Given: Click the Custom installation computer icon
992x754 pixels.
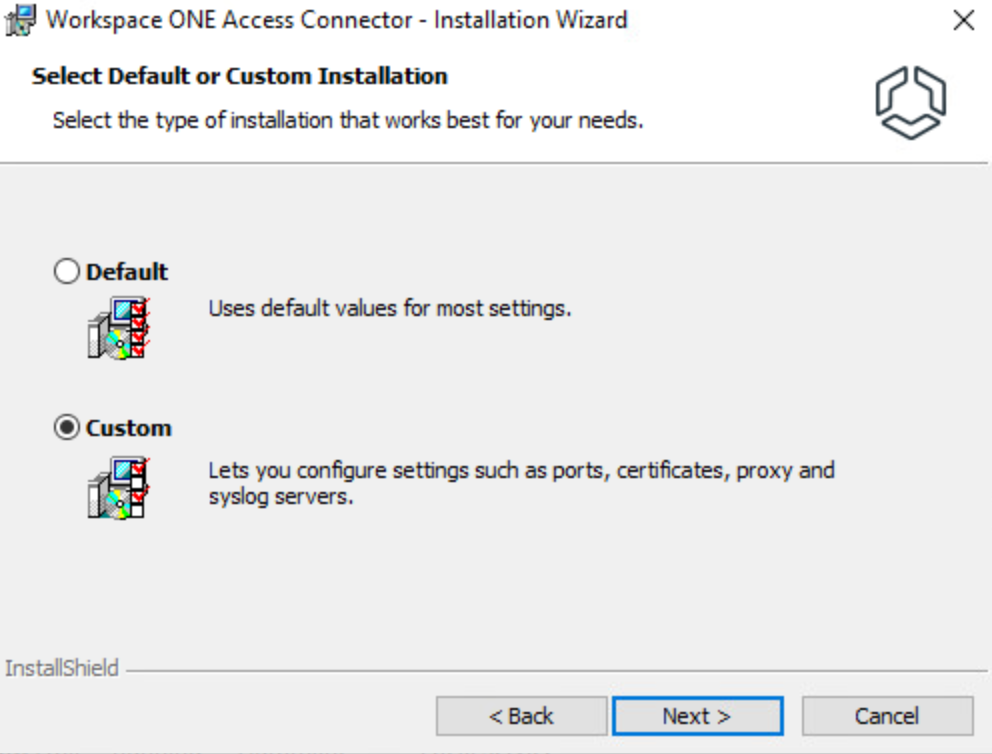Looking at the screenshot, I should click(117, 487).
